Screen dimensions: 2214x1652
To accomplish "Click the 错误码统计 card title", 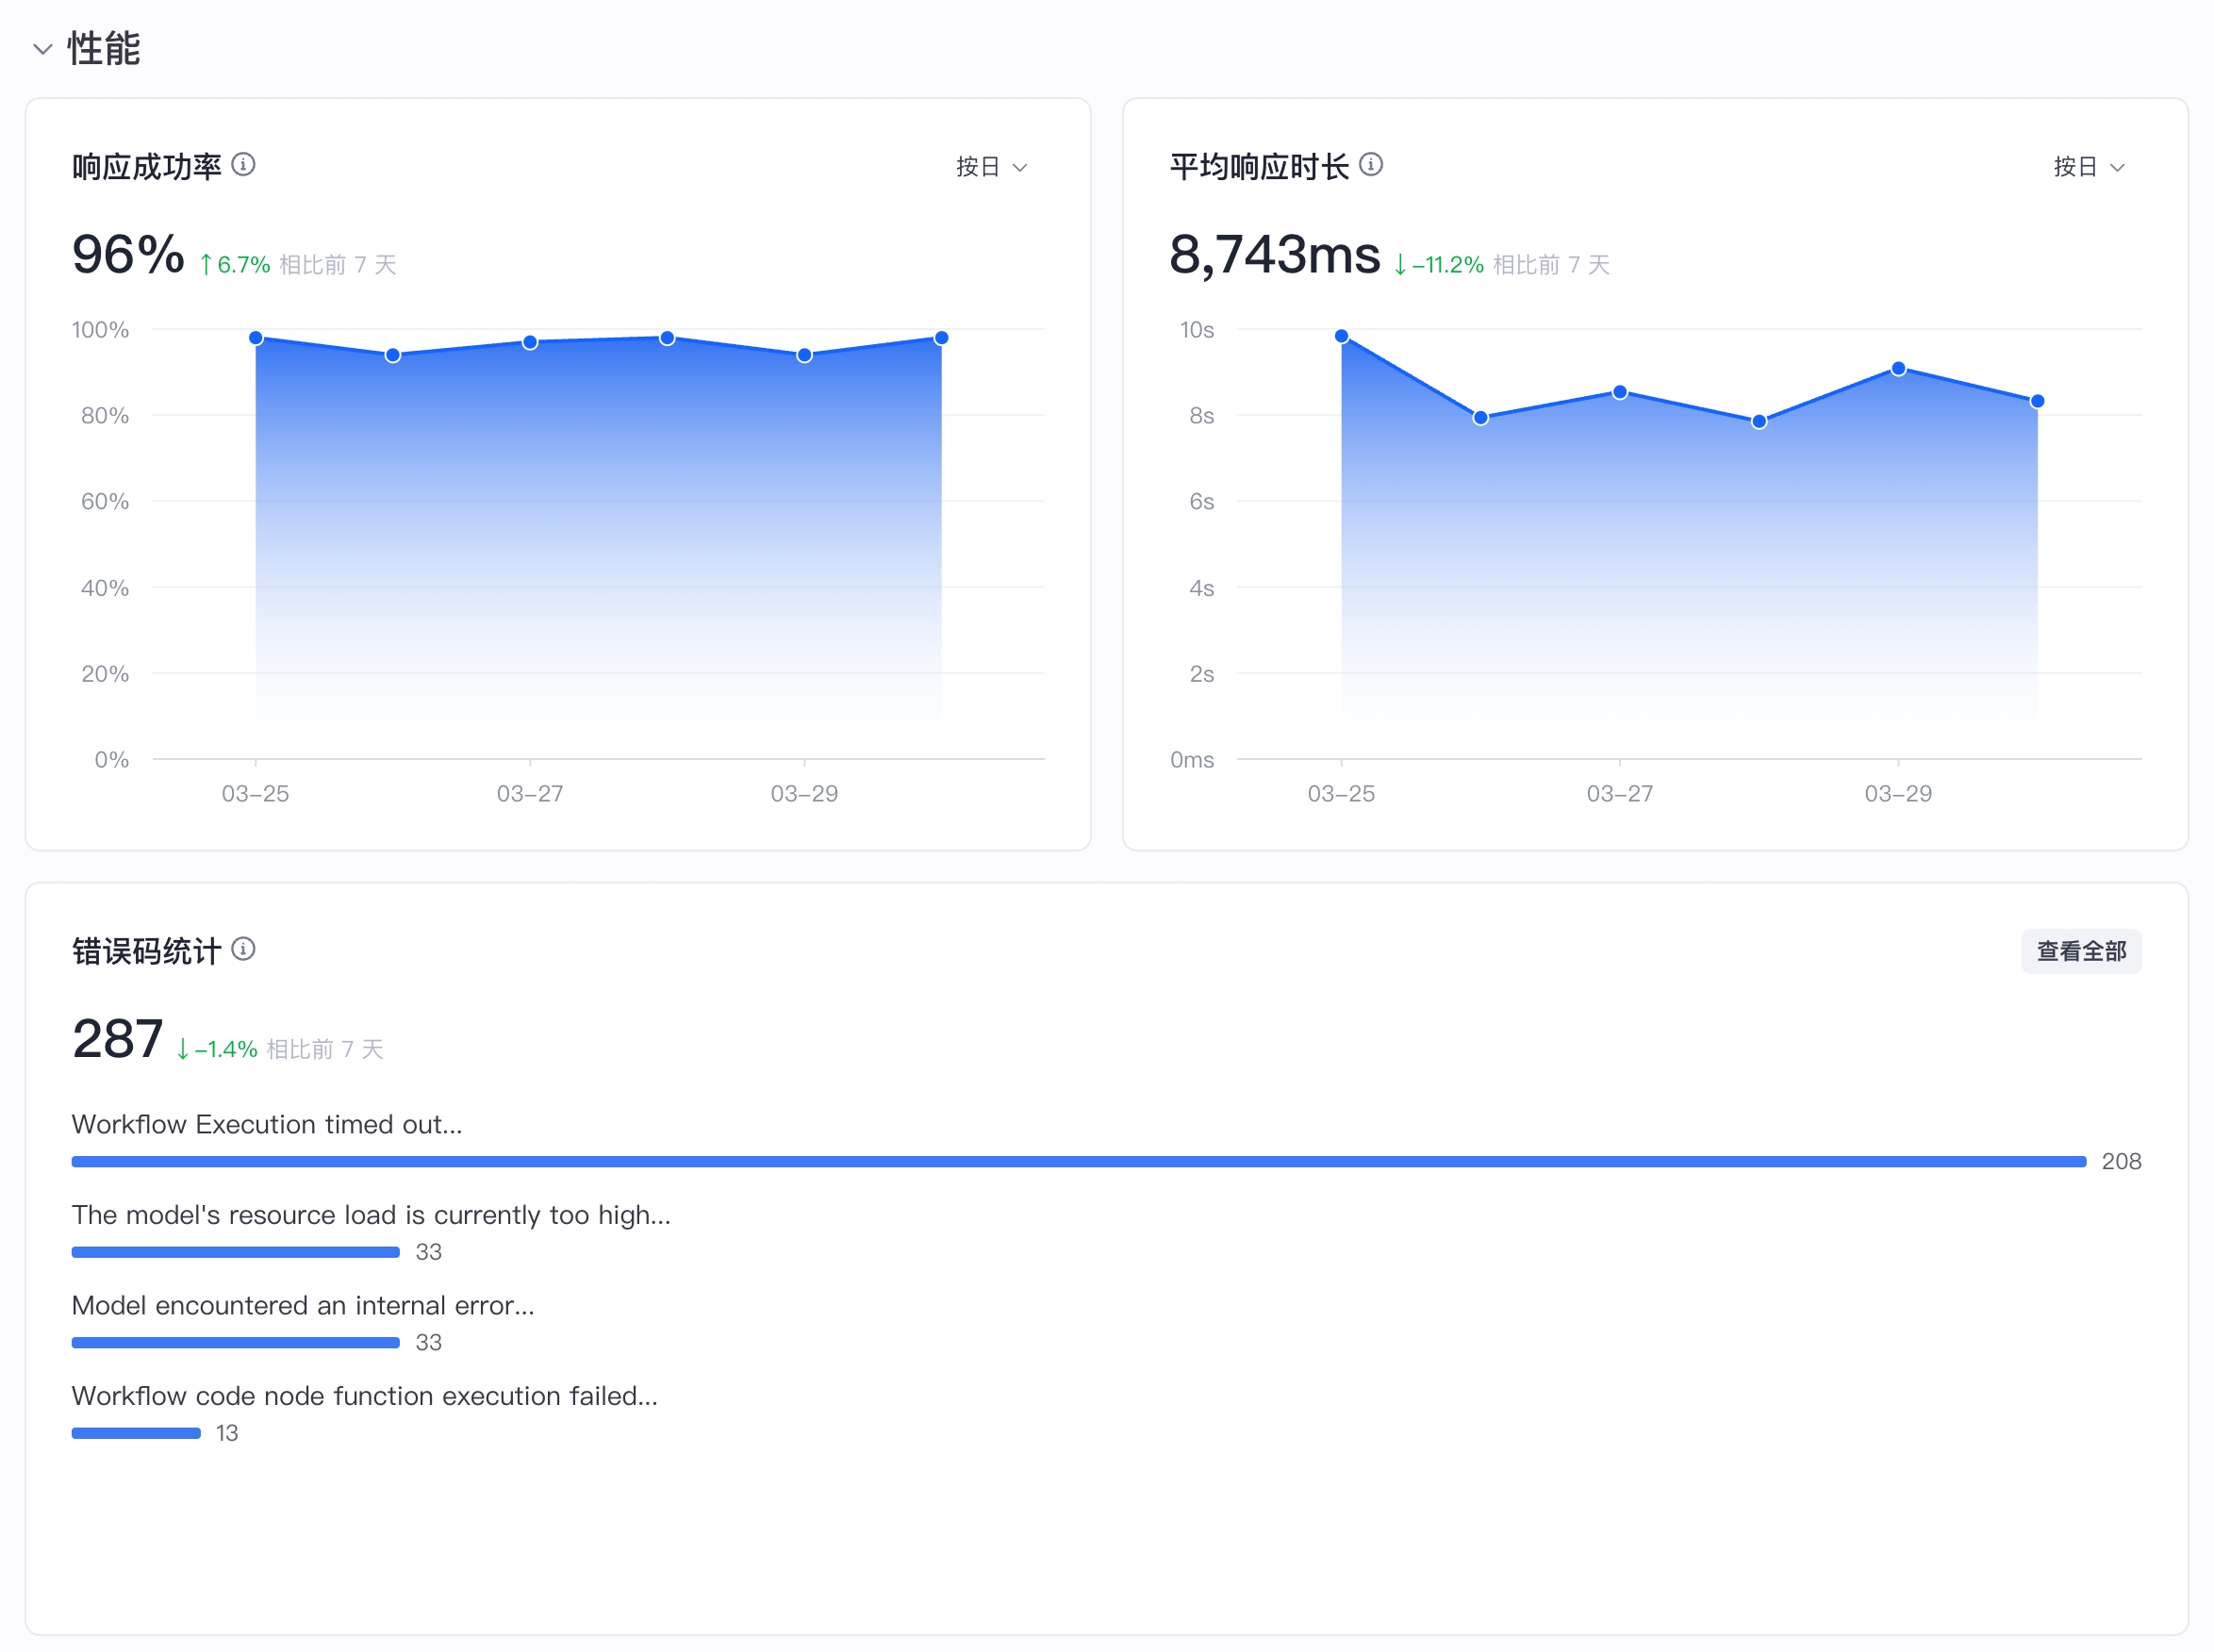I will tap(147, 951).
